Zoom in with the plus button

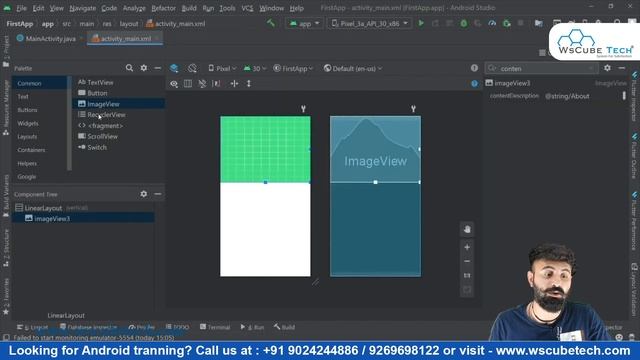[467, 247]
